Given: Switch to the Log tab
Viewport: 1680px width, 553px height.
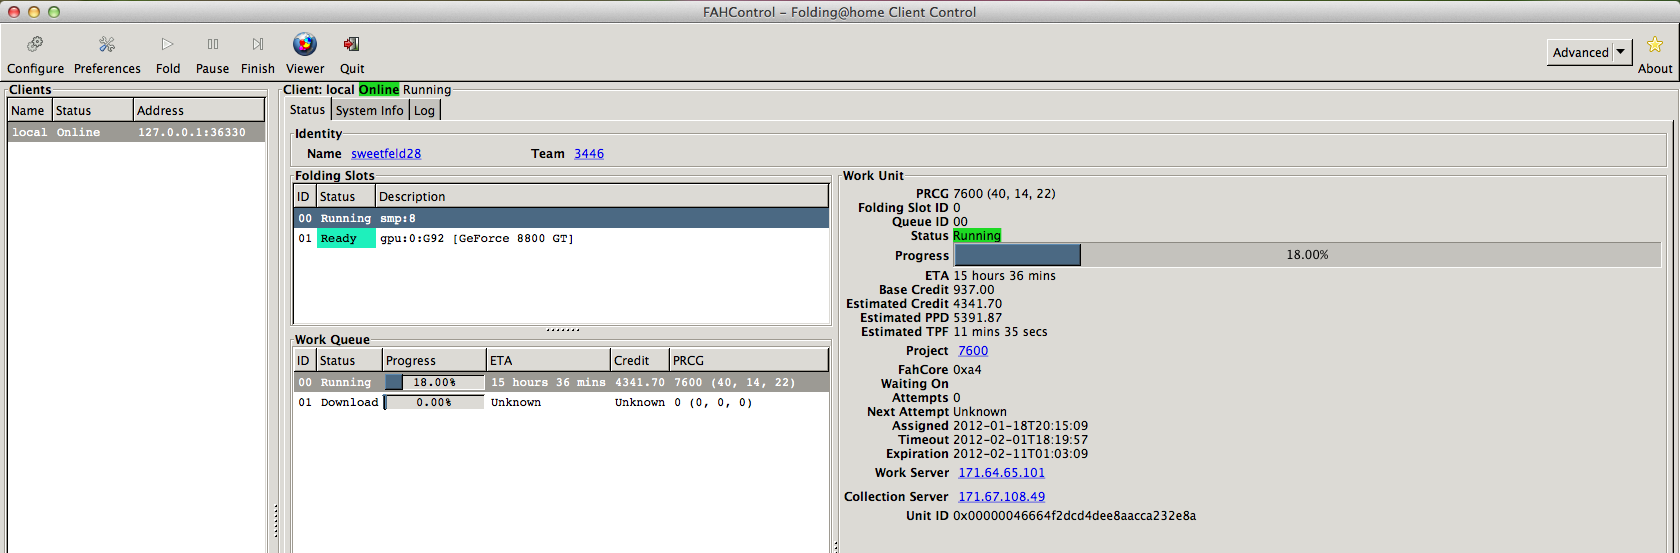Looking at the screenshot, I should [x=425, y=111].
